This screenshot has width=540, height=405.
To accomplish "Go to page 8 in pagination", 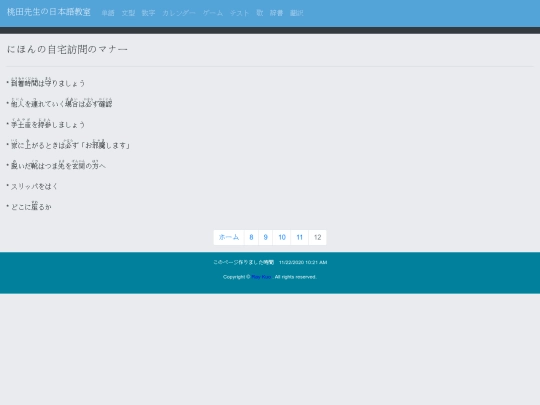I will tap(251, 237).
